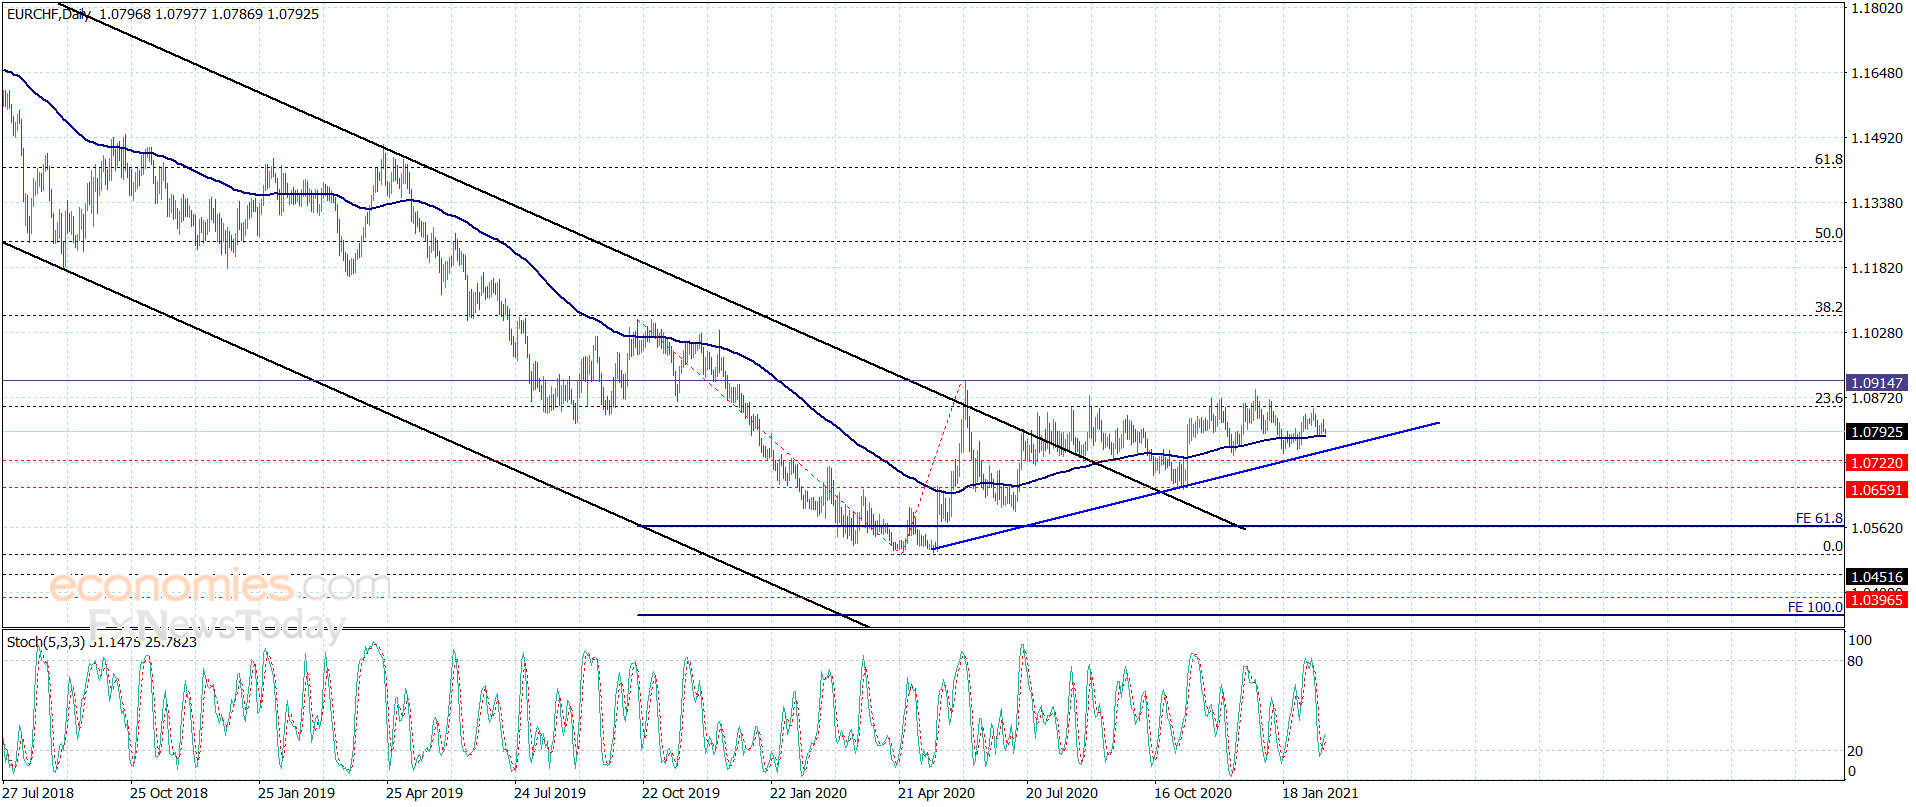The height and width of the screenshot is (807, 1916).
Task: Click the red 1.06591 level label
Action: 1877,490
